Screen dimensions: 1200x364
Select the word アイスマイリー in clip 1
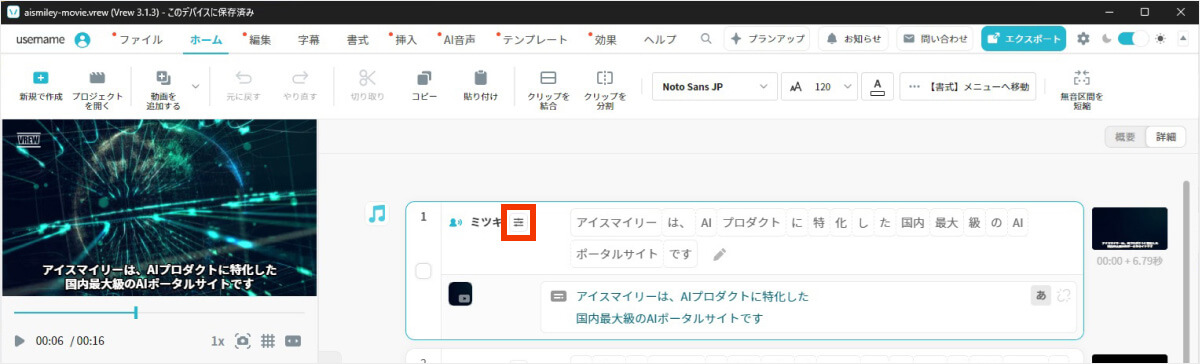tap(617, 223)
